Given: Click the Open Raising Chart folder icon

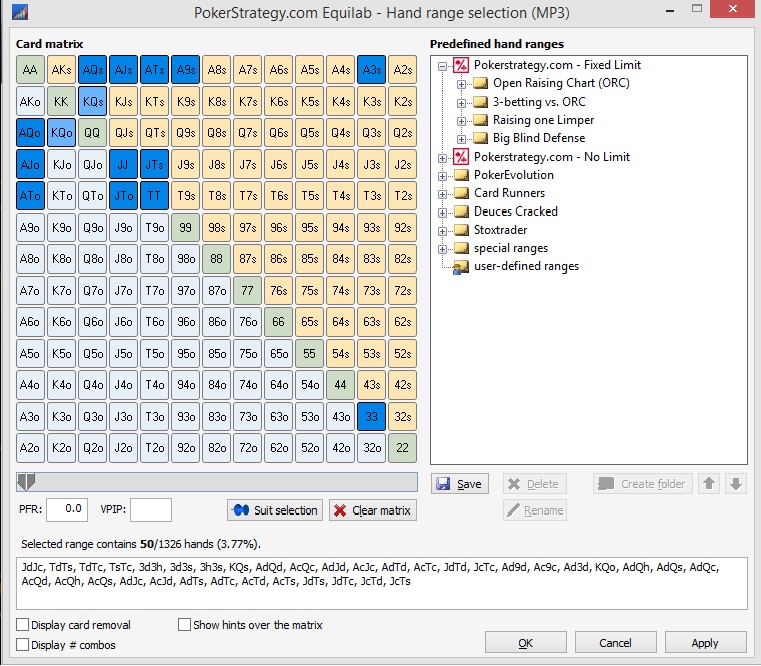Looking at the screenshot, I should point(480,83).
